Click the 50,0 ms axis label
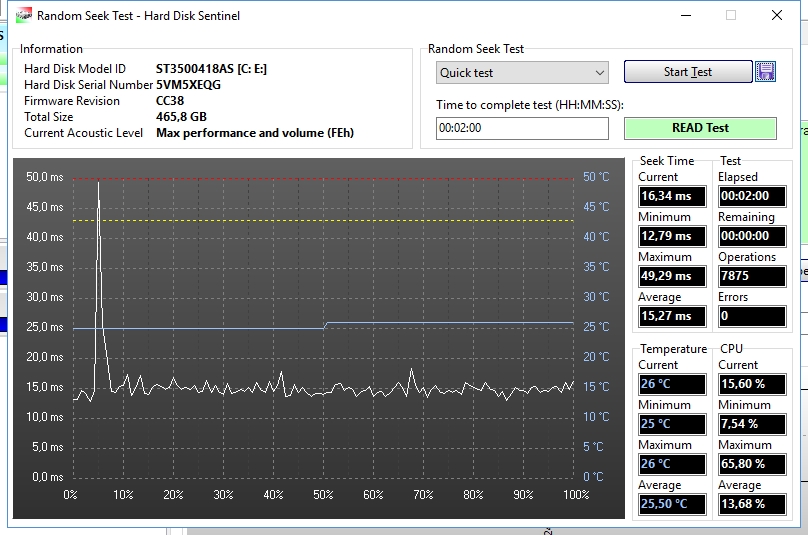This screenshot has height=535, width=808. coord(45,177)
